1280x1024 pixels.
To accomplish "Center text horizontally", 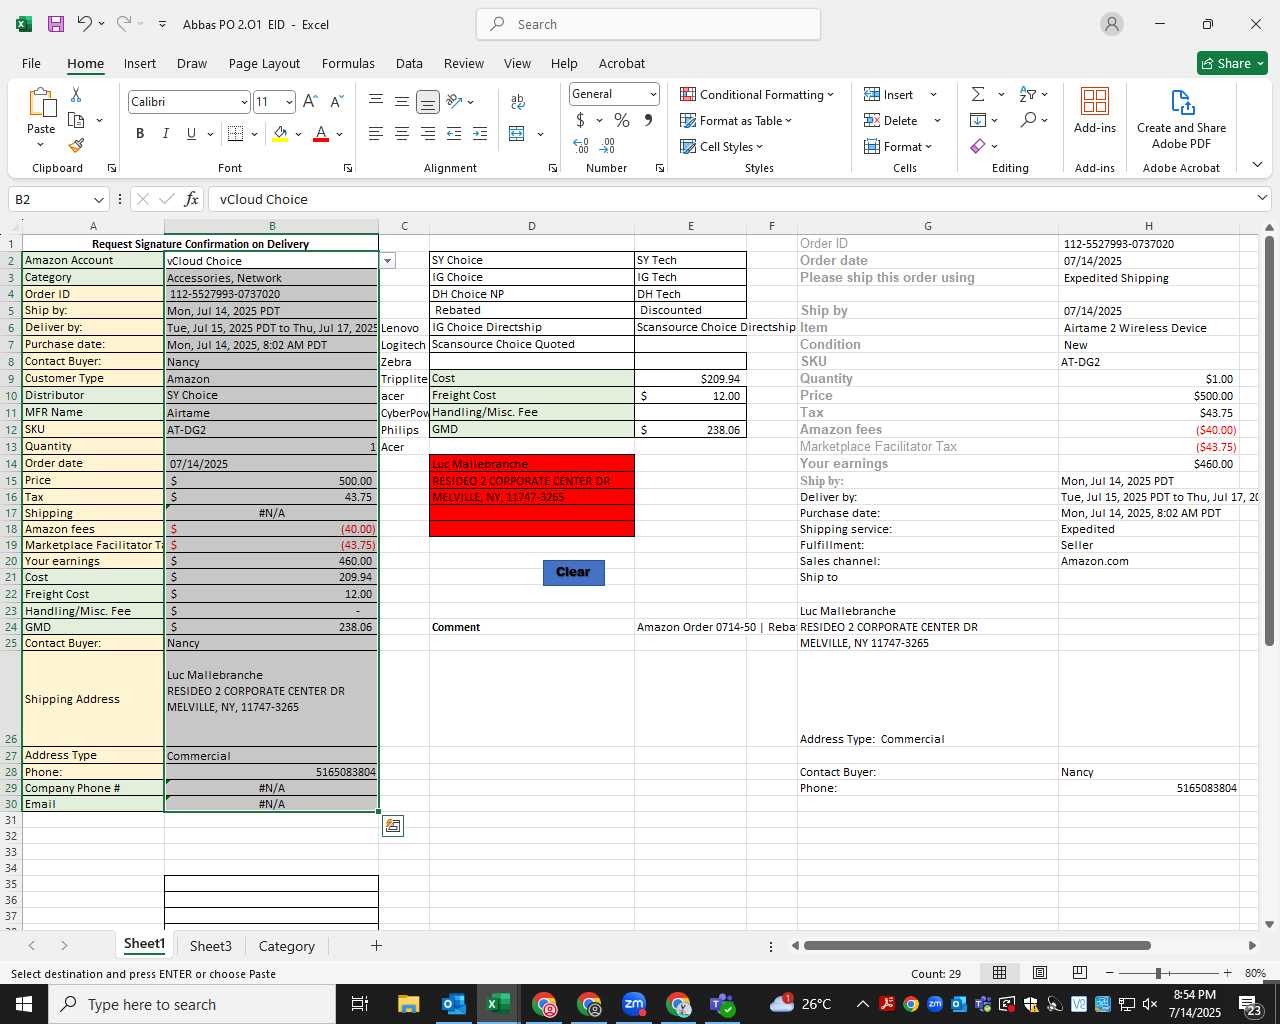I will 401,133.
